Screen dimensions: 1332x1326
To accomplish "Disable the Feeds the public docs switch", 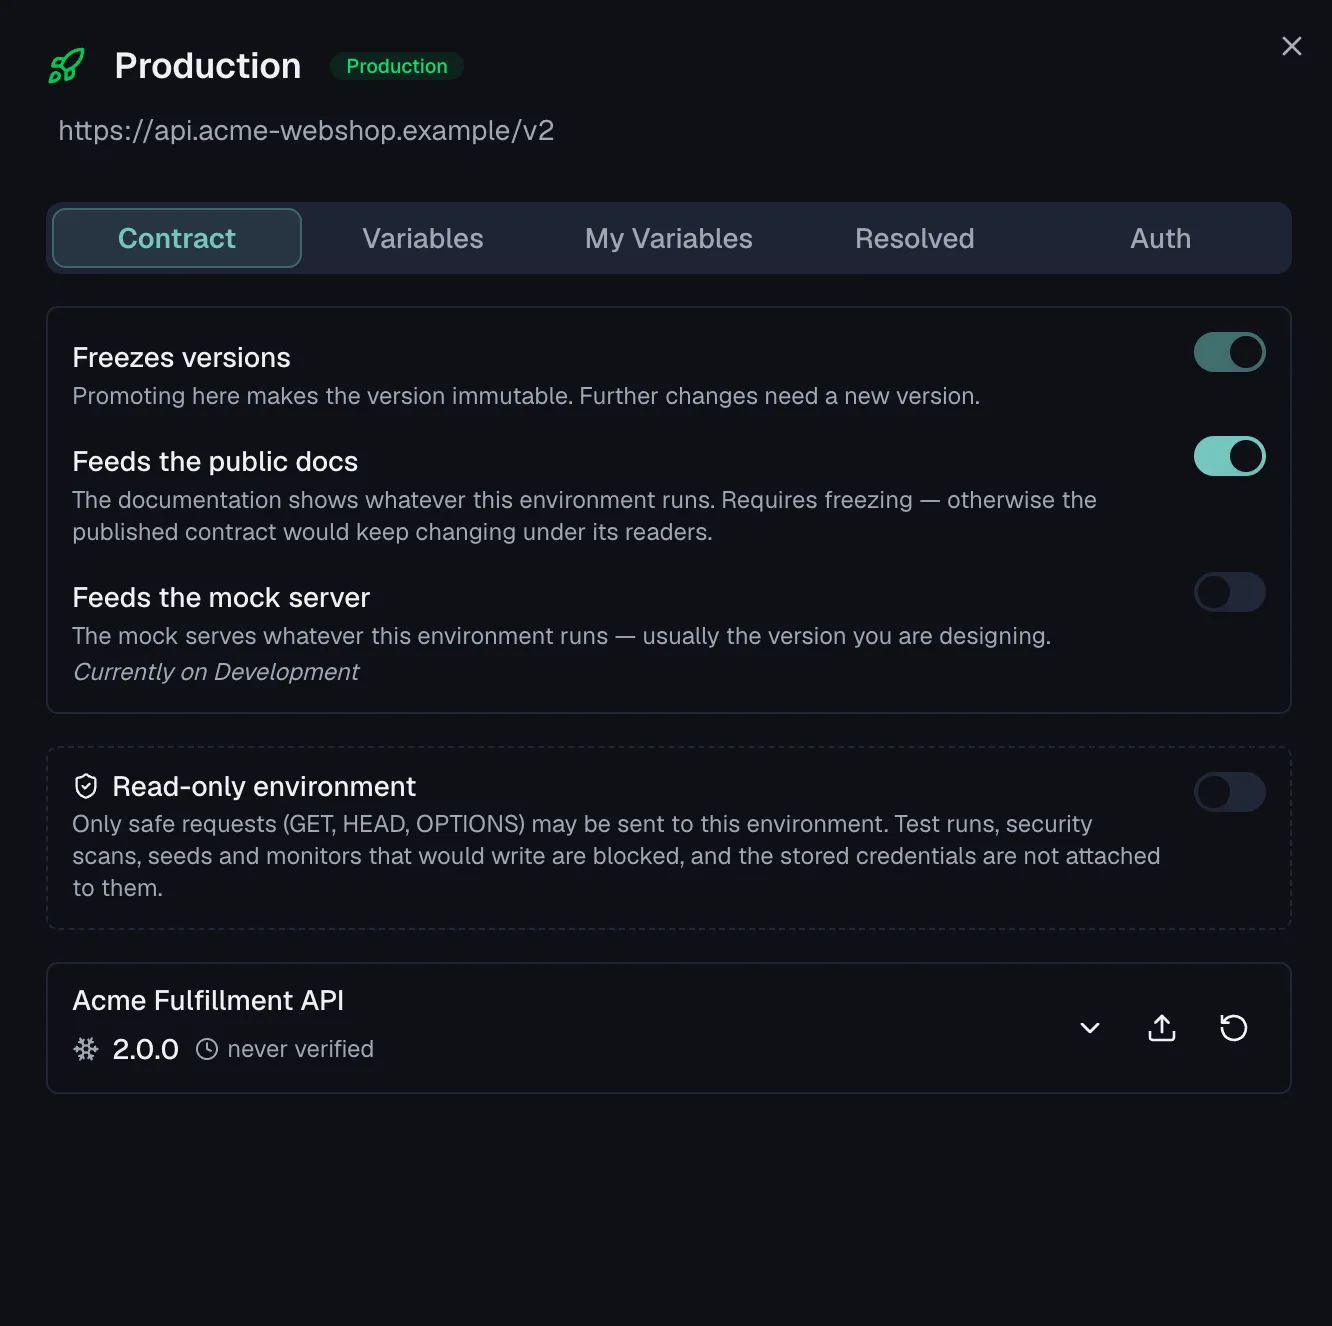I will 1230,456.
